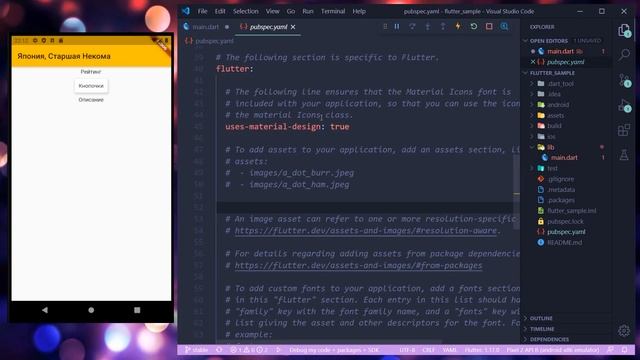Screen dimensions: 640x360
Task: Click the Step Into debug icon
Action: (427, 27)
